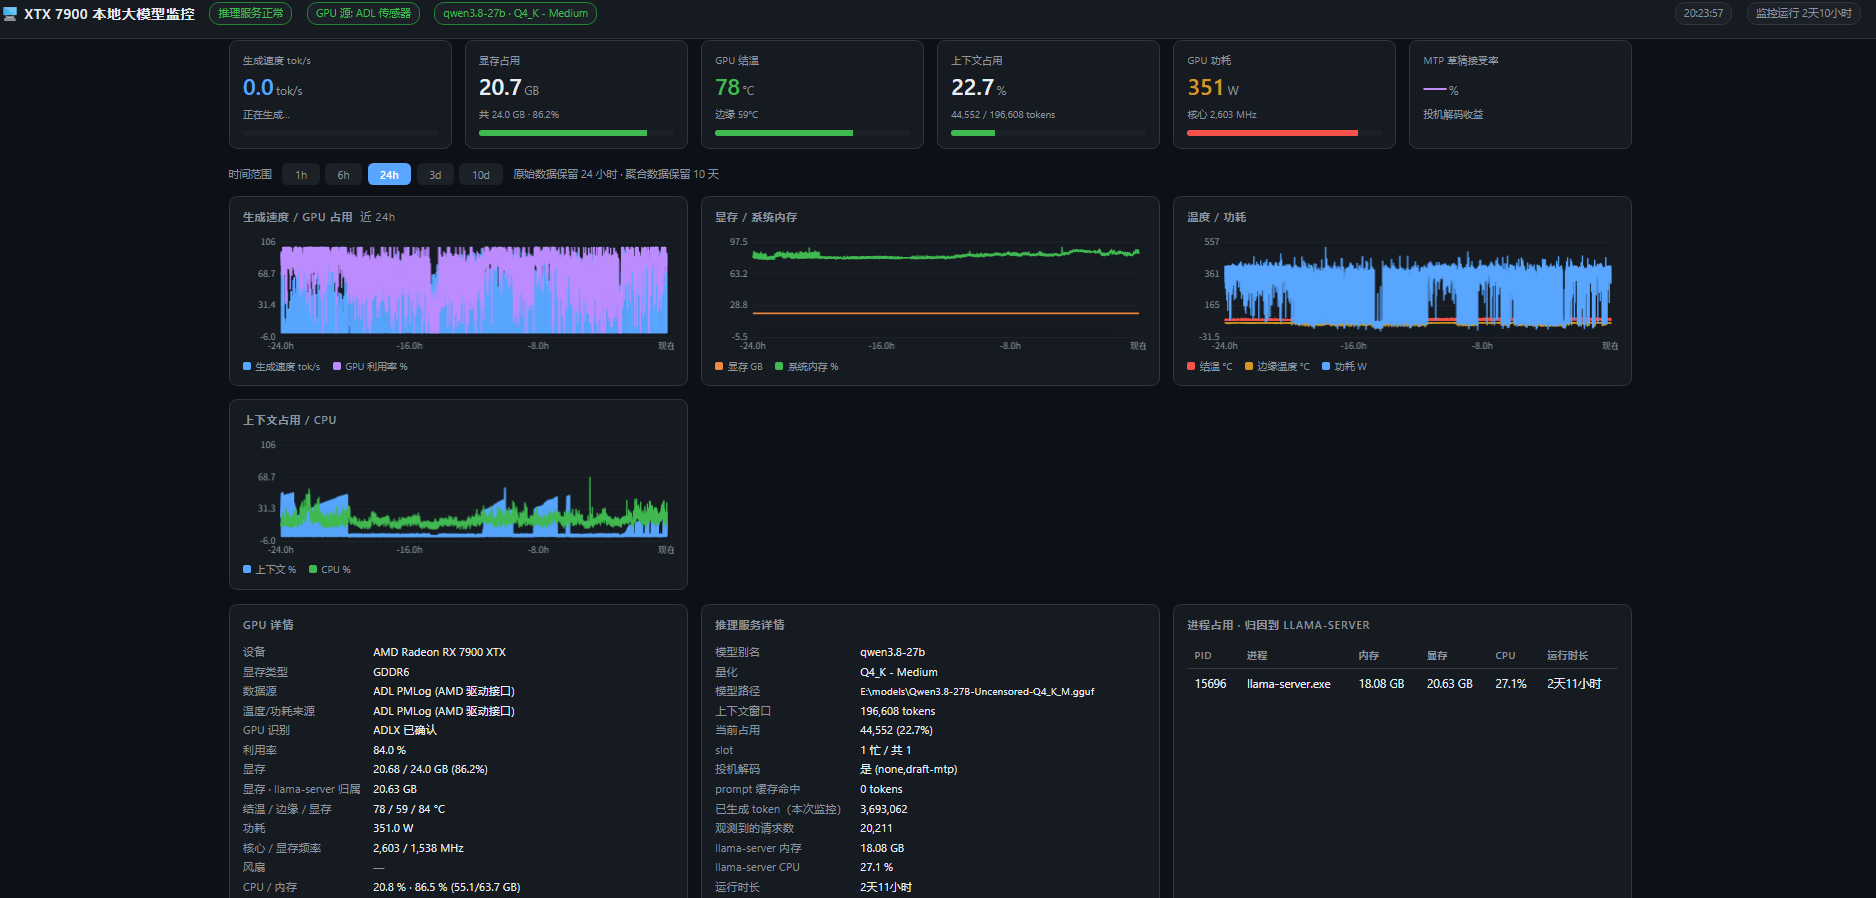Select the 1h time range
The image size is (1876, 898).
pyautogui.click(x=301, y=175)
